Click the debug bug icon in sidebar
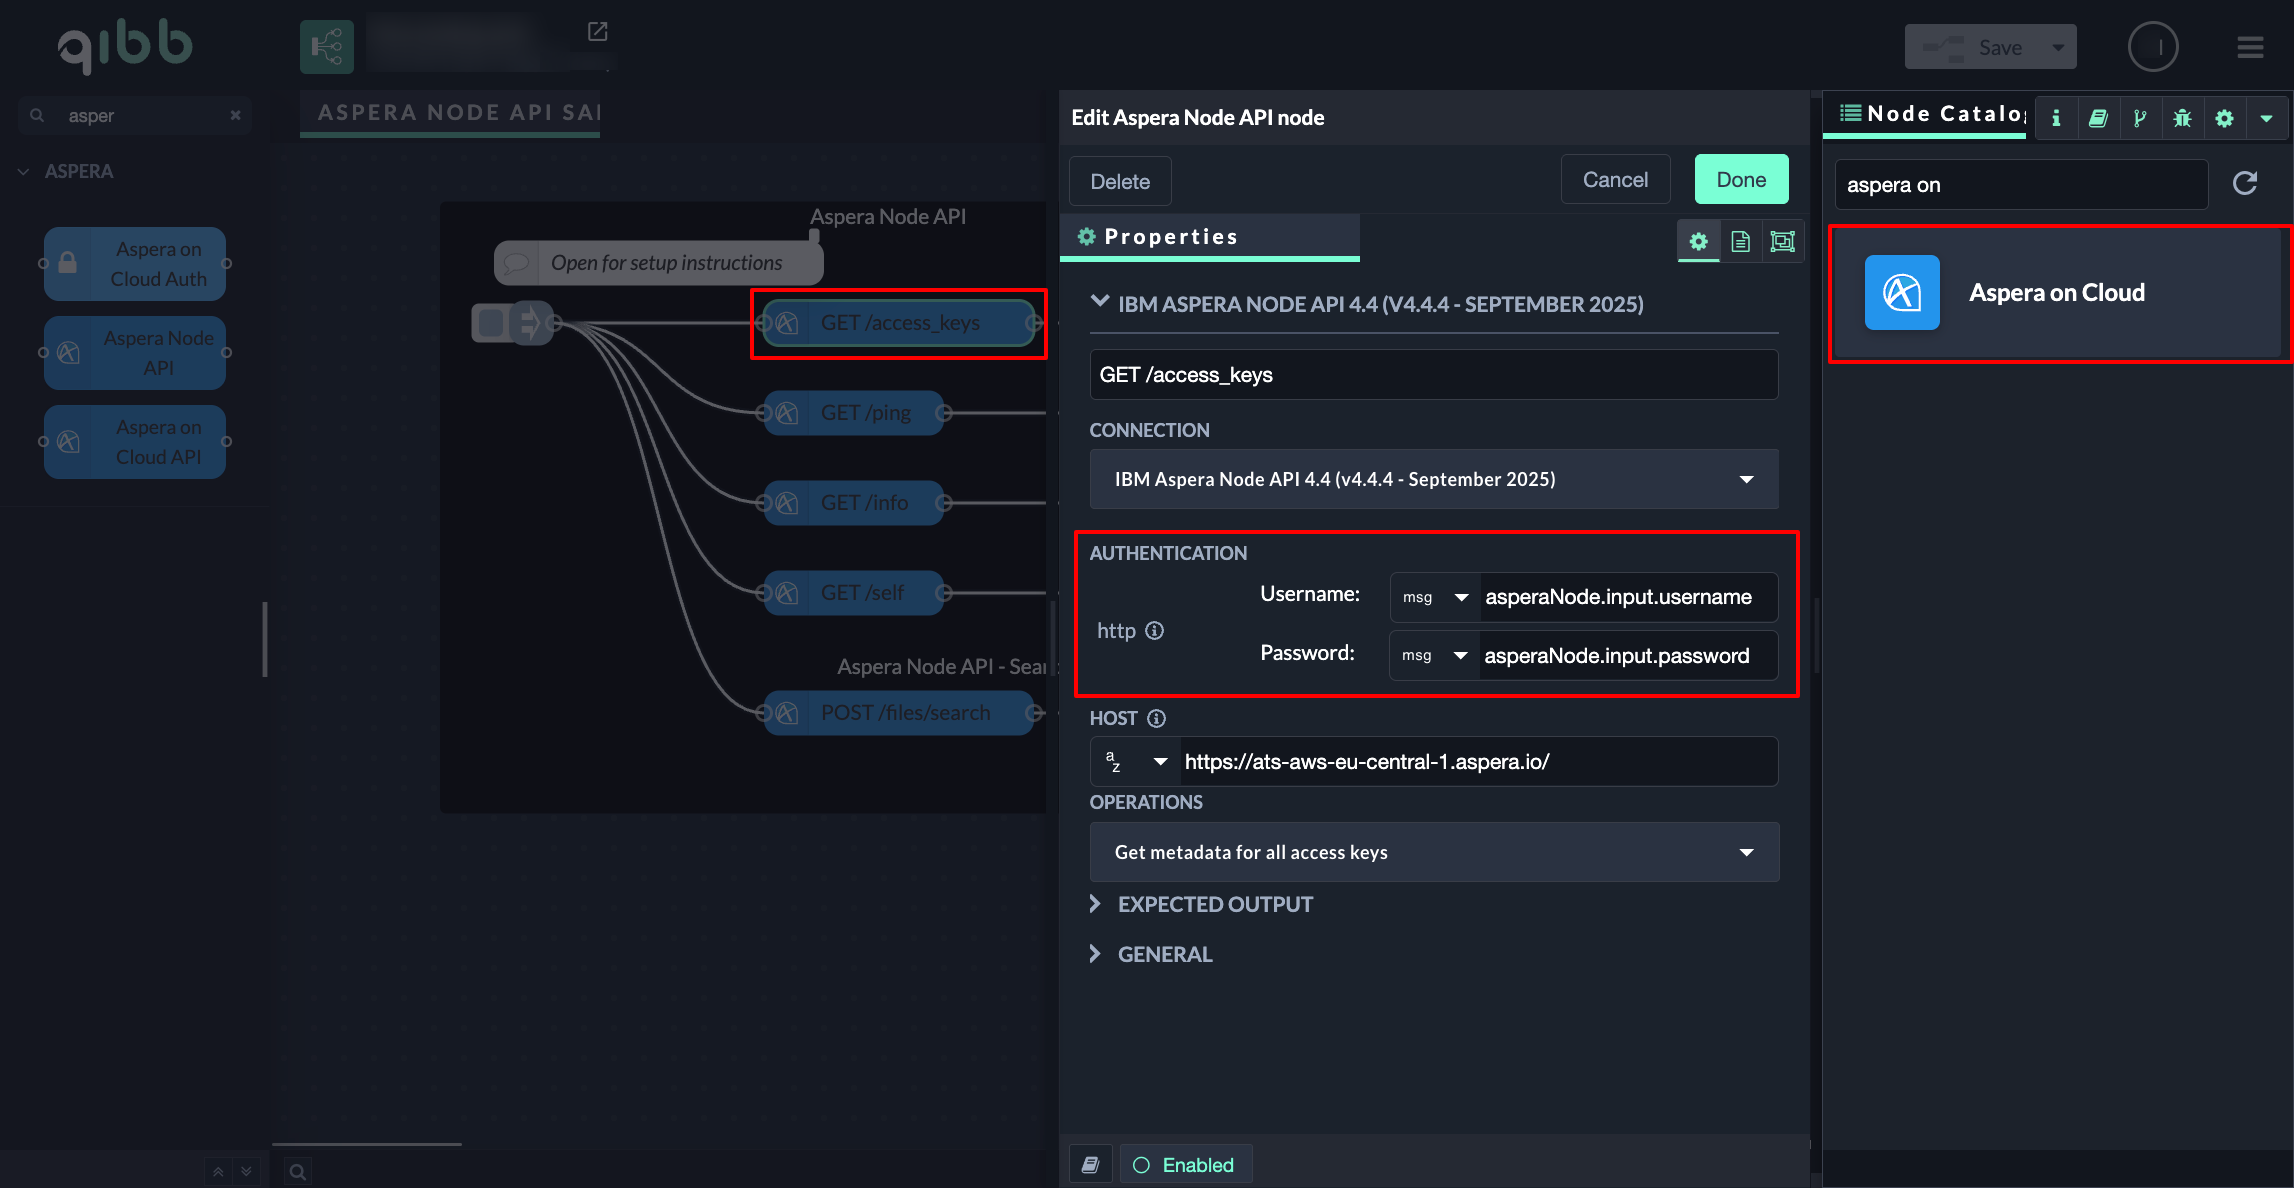Screen dimensions: 2294x1188 pyautogui.click(x=2182, y=118)
